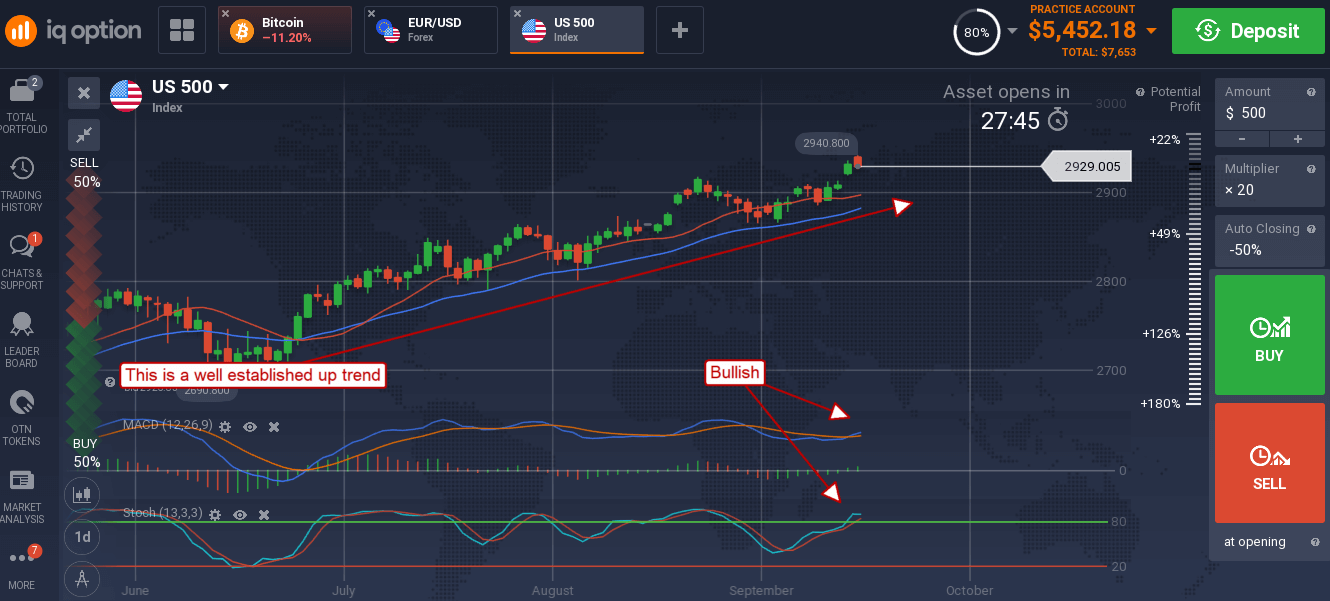Image resolution: width=1330 pixels, height=601 pixels.
Task: Close the EUR/USD tab
Action: (x=372, y=13)
